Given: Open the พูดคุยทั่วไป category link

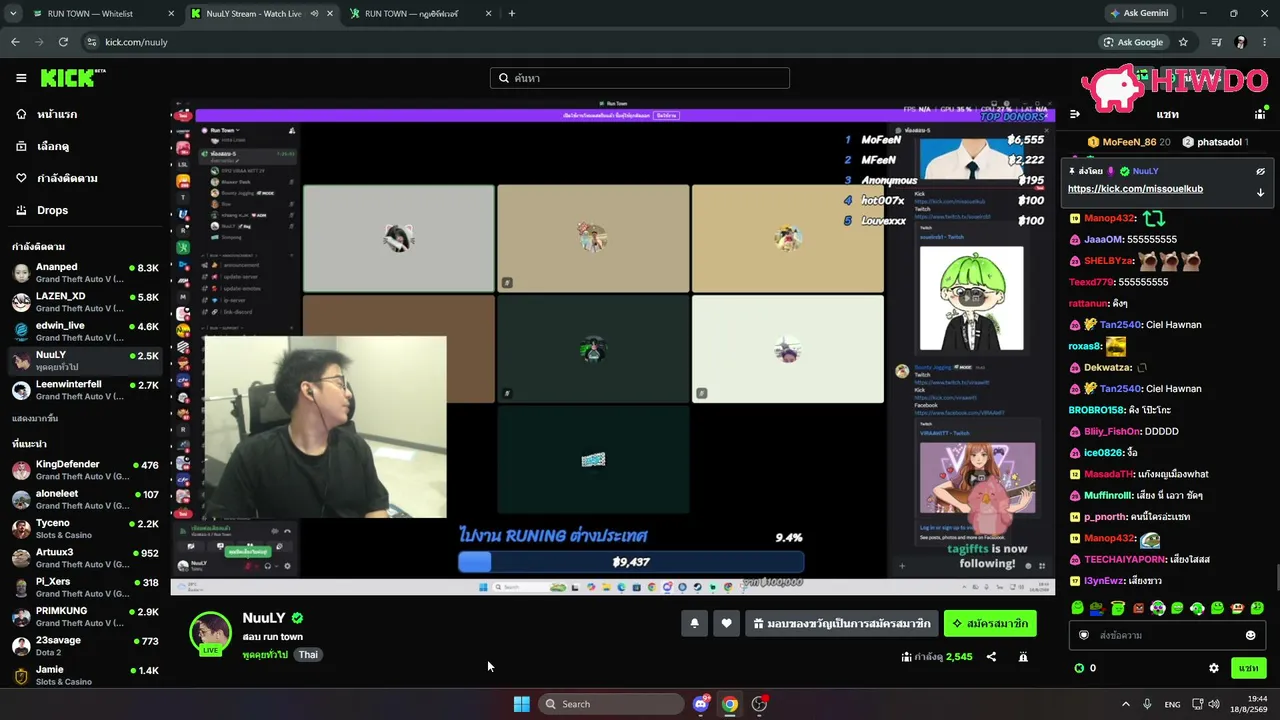Looking at the screenshot, I should click(x=265, y=655).
